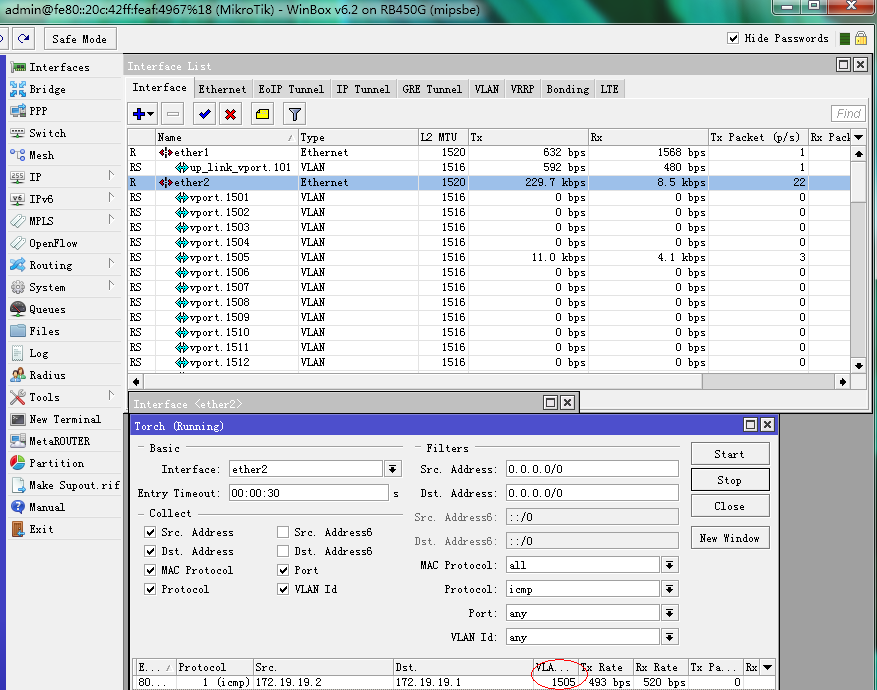
Task: Click the redo arrow icon beside Safe Mode
Action: (24, 39)
